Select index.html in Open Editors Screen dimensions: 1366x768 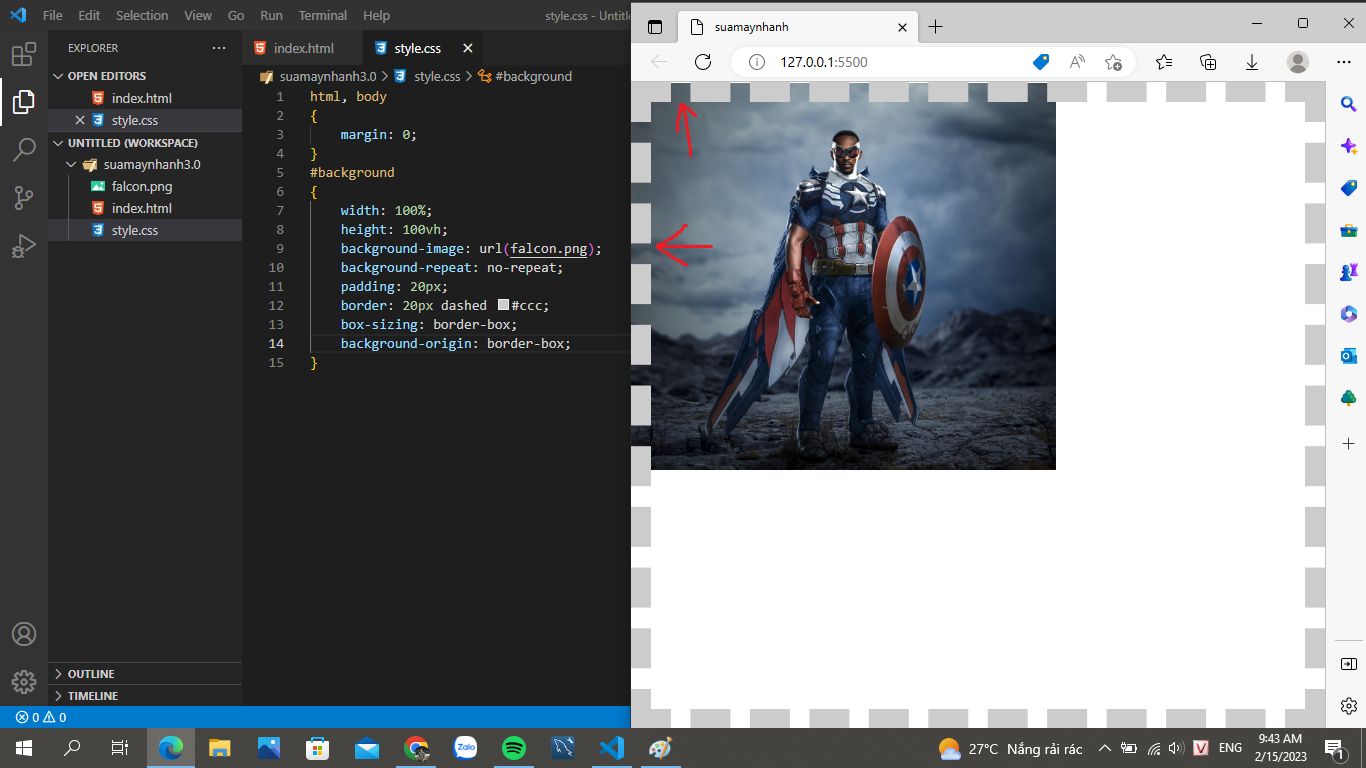pos(142,99)
